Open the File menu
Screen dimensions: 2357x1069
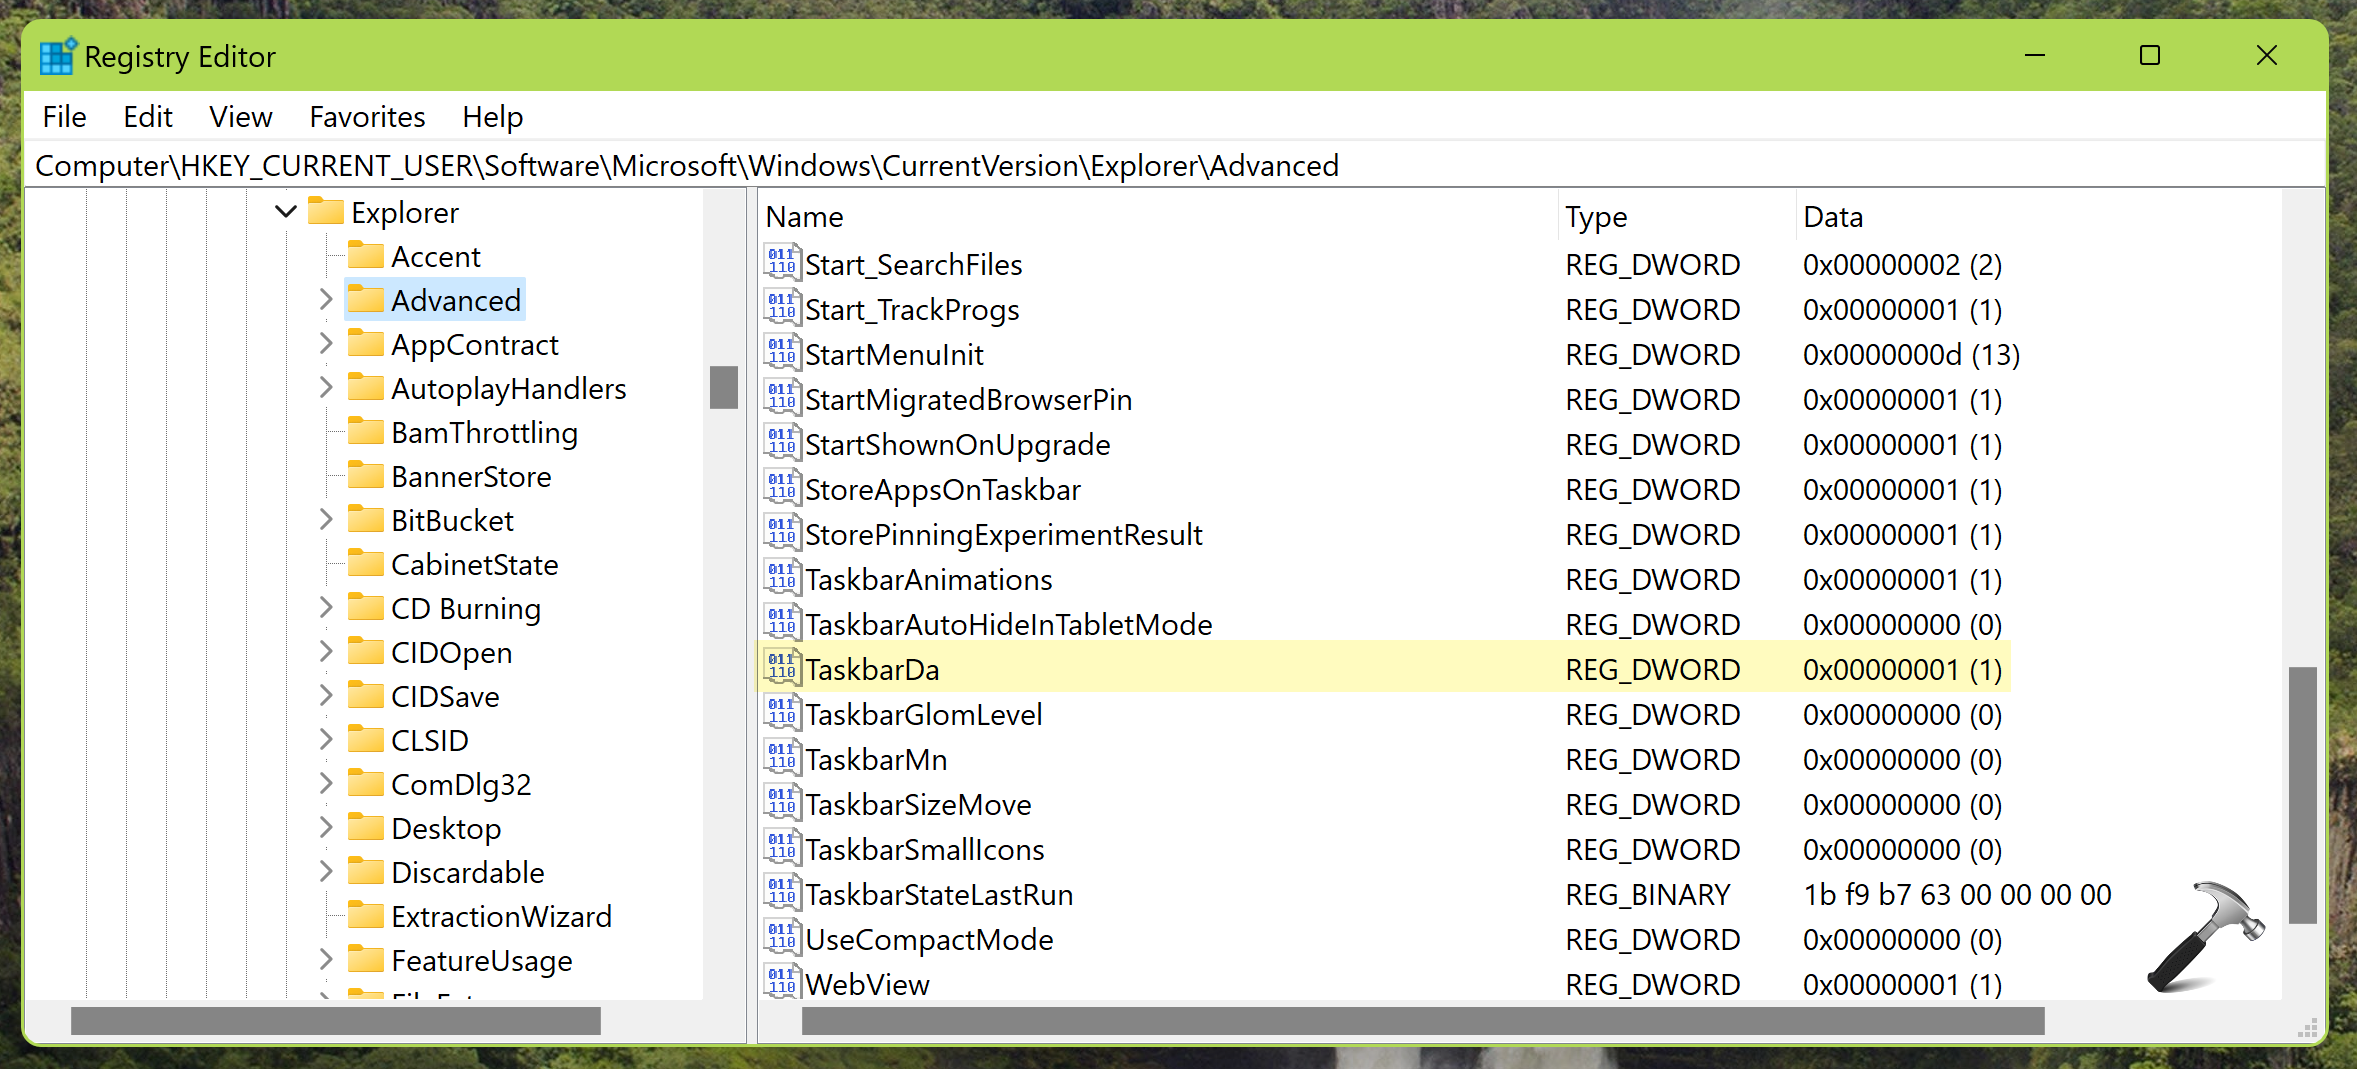65,117
